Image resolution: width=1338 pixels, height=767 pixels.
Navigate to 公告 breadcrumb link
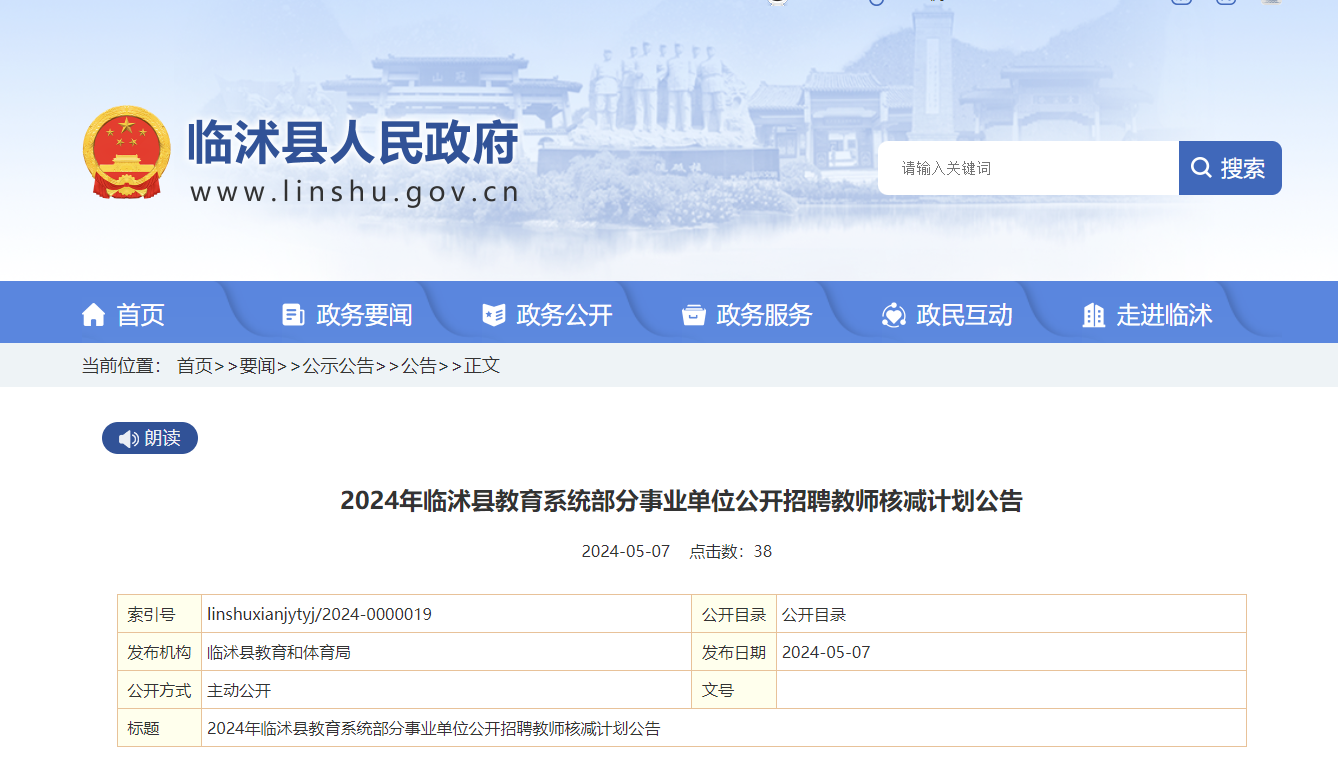click(419, 366)
